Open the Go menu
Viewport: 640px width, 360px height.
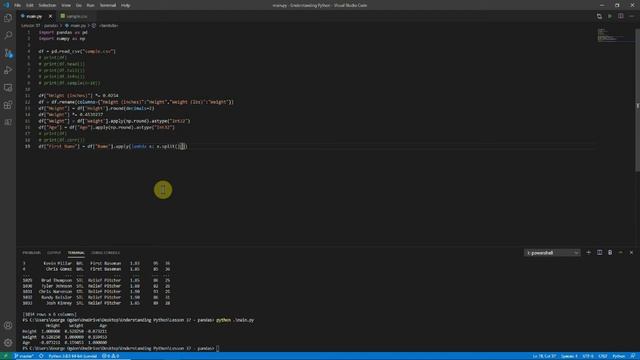tap(79, 5)
